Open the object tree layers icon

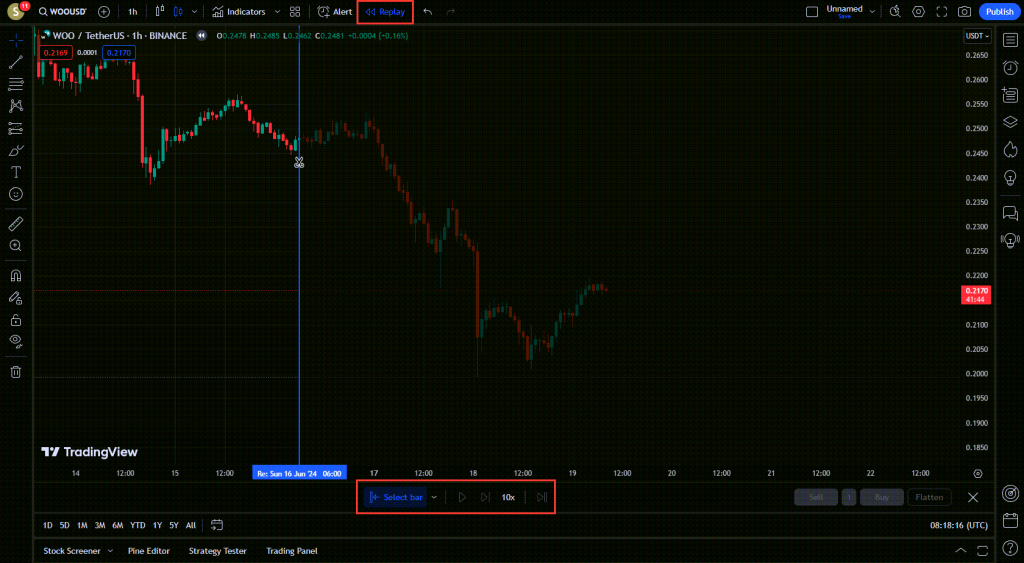[x=1010, y=122]
